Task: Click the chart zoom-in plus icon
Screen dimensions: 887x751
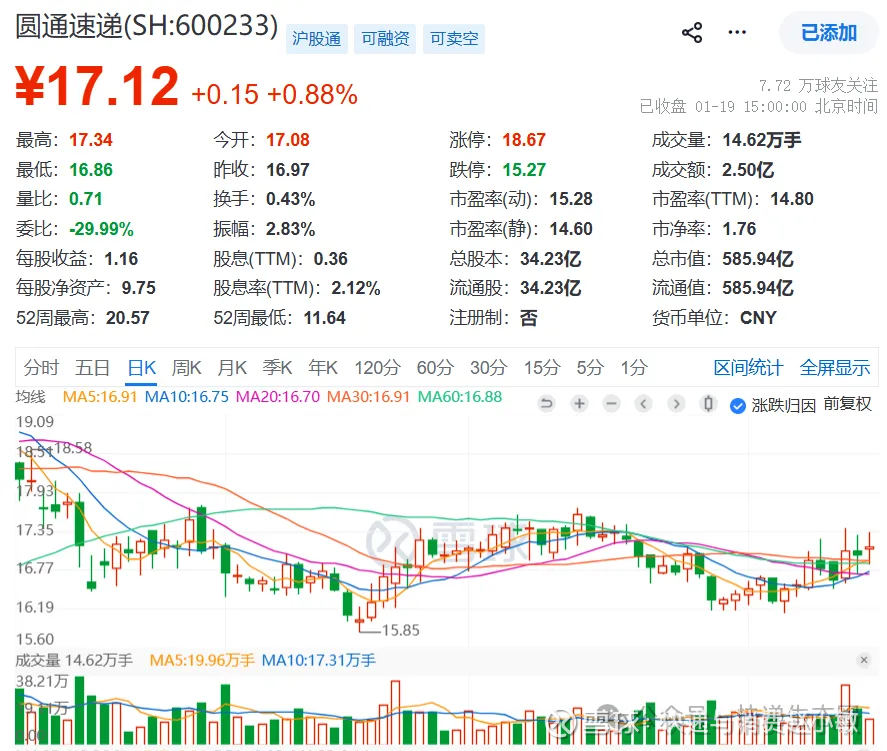Action: [x=579, y=404]
